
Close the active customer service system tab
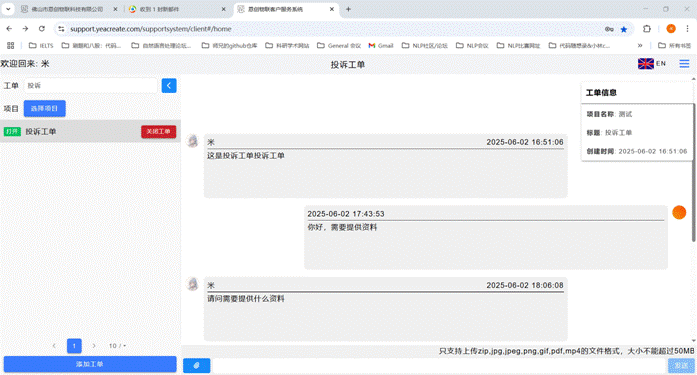[x=332, y=9]
